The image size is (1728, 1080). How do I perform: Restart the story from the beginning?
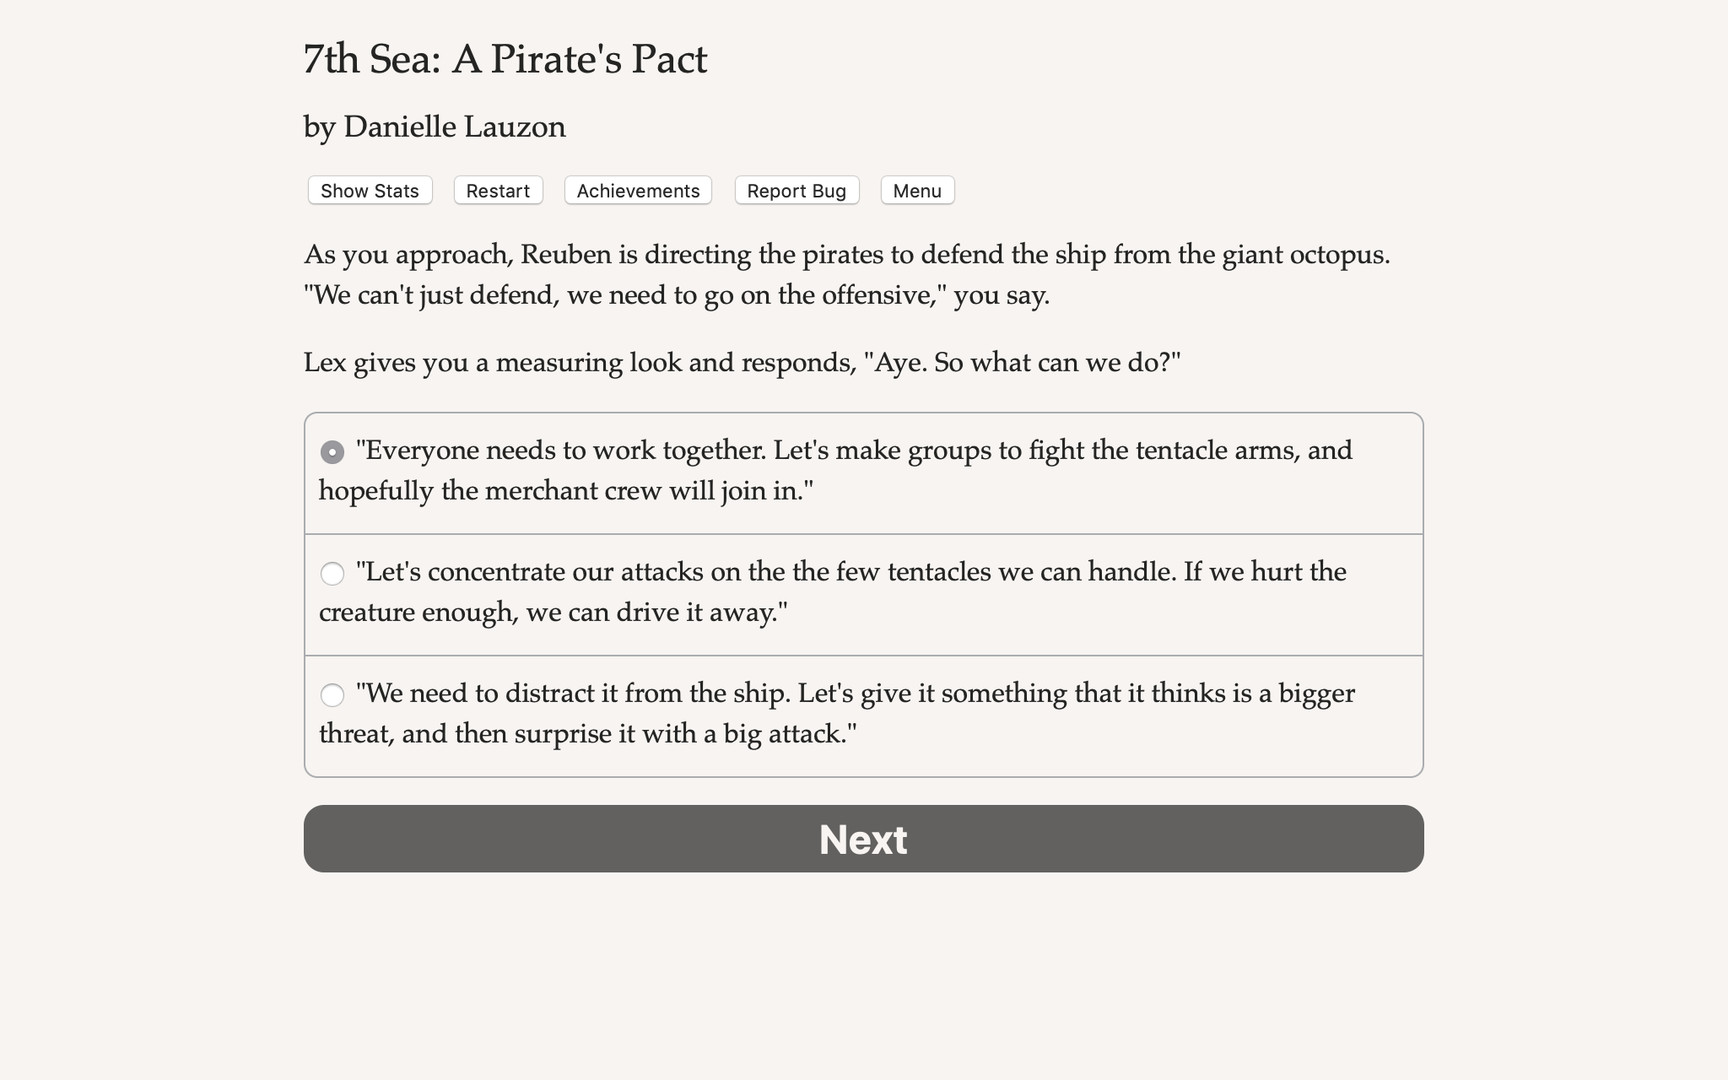coord(497,190)
